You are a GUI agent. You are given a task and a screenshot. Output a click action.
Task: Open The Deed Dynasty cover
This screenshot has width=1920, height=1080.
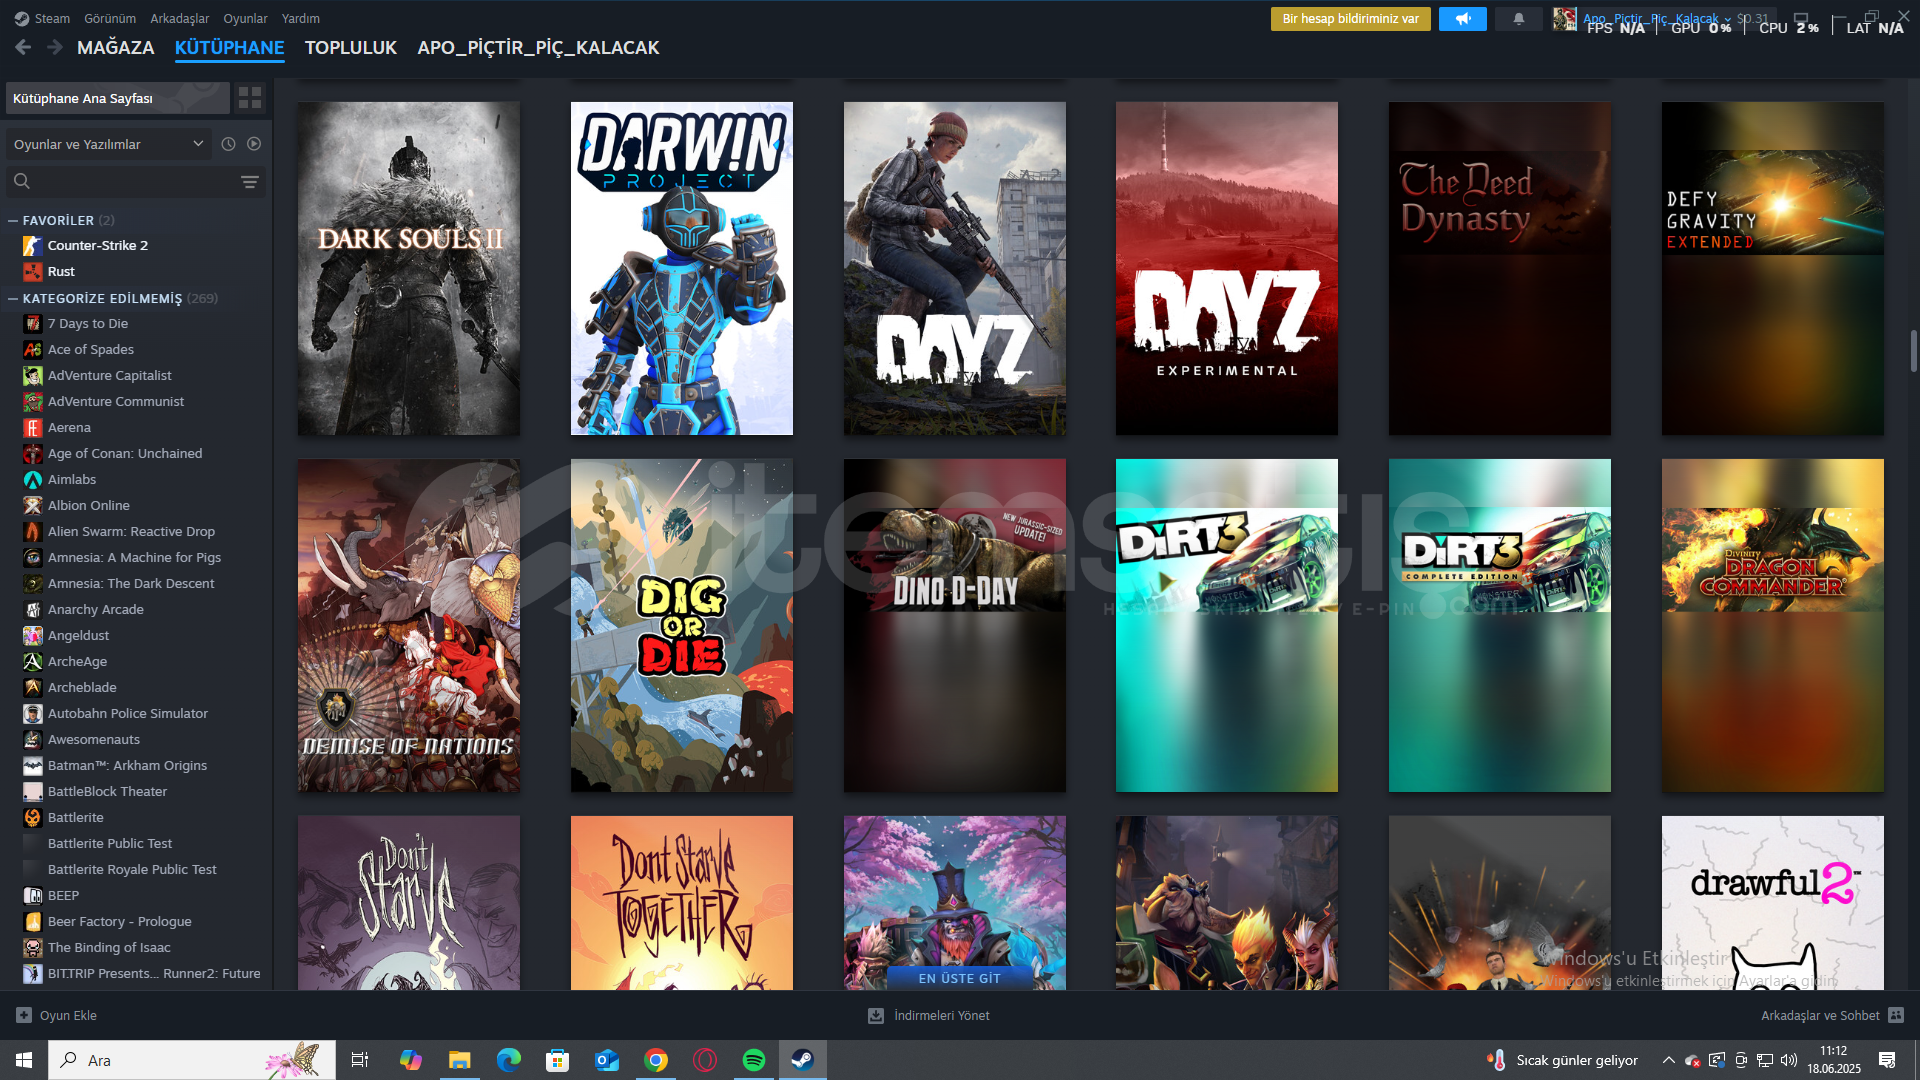click(x=1500, y=268)
